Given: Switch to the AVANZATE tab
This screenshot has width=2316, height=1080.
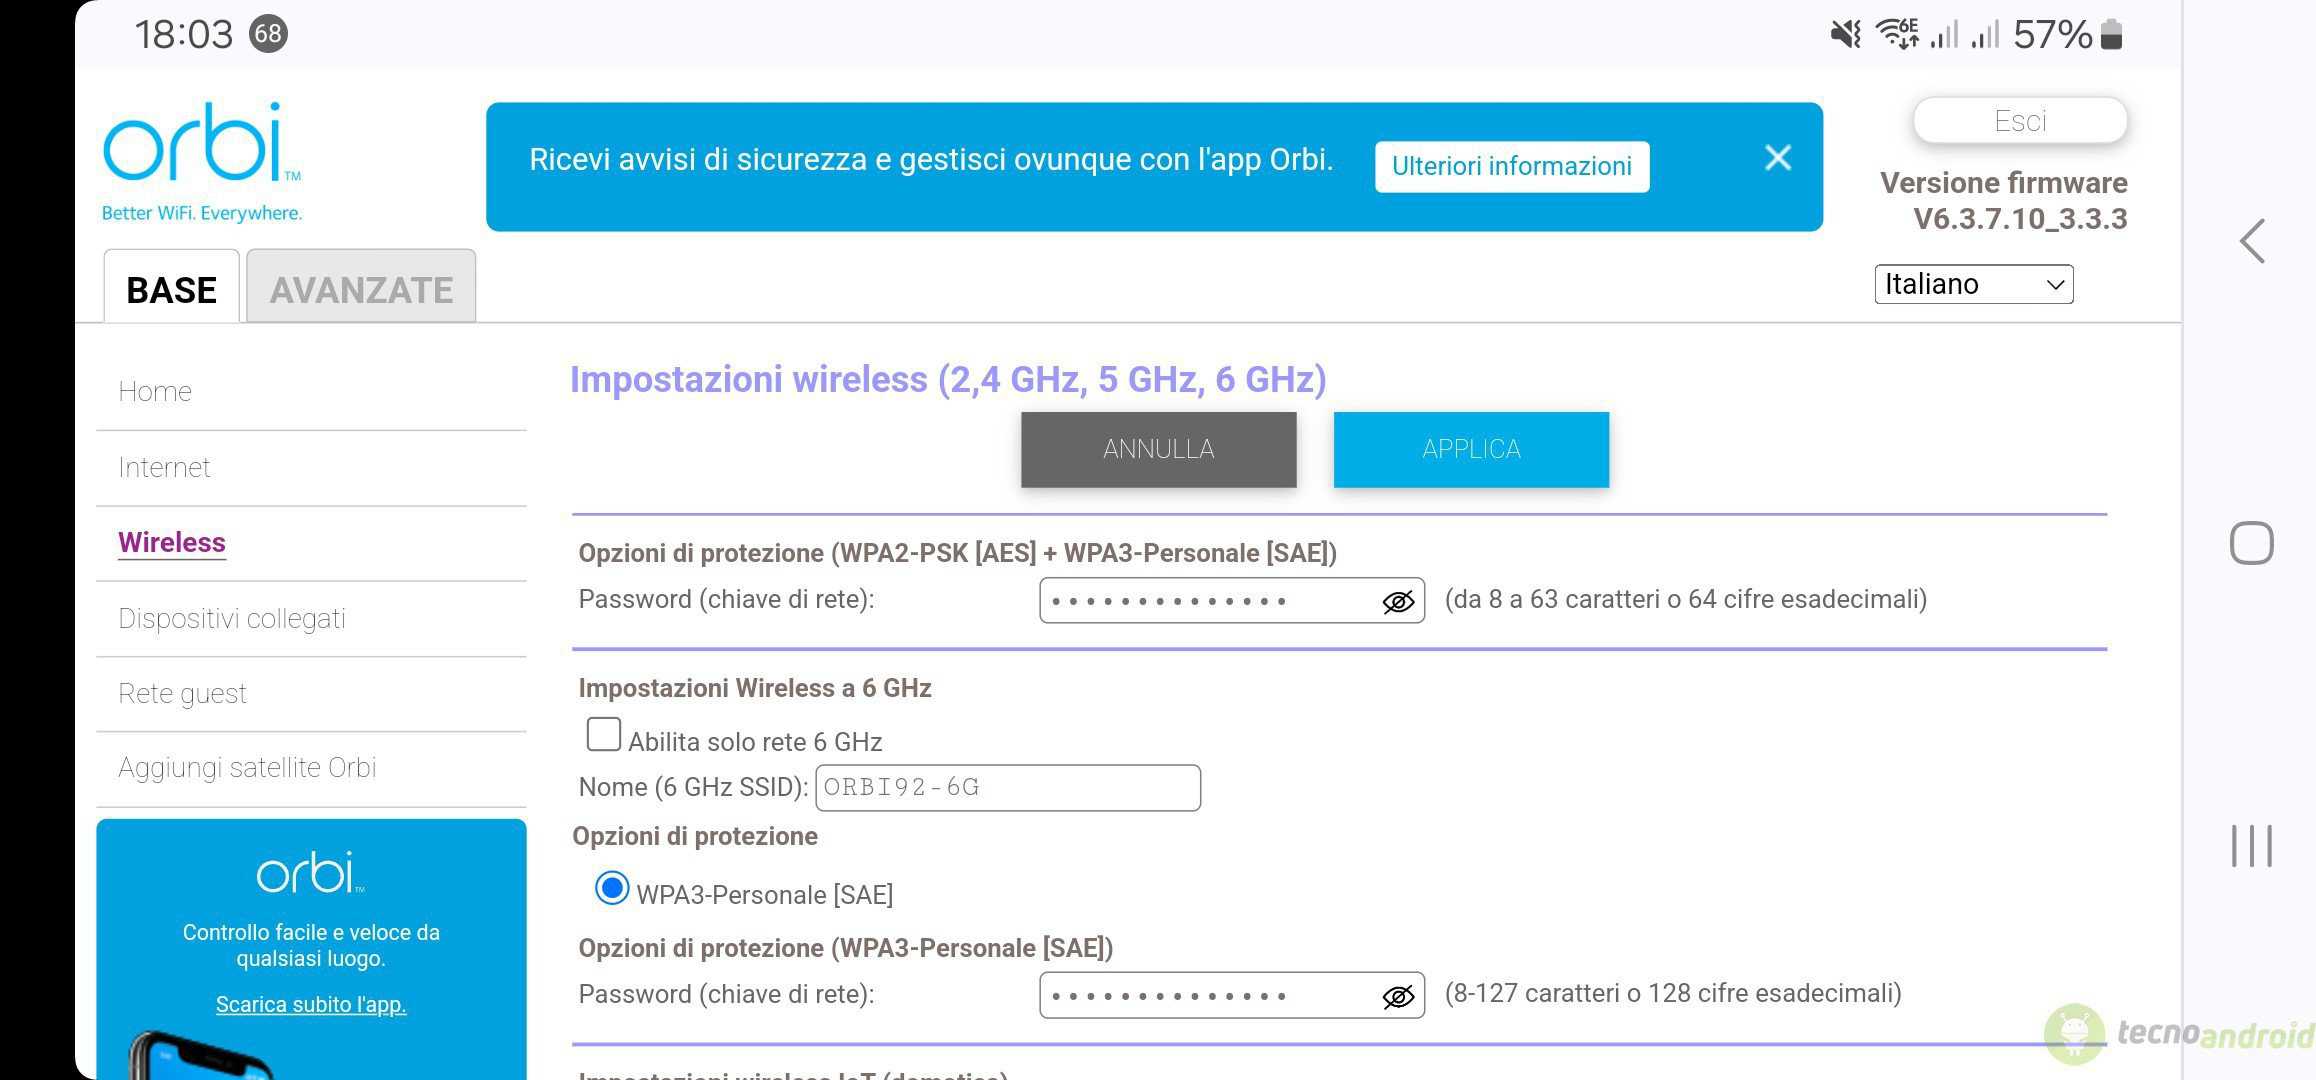Looking at the screenshot, I should pos(361,288).
